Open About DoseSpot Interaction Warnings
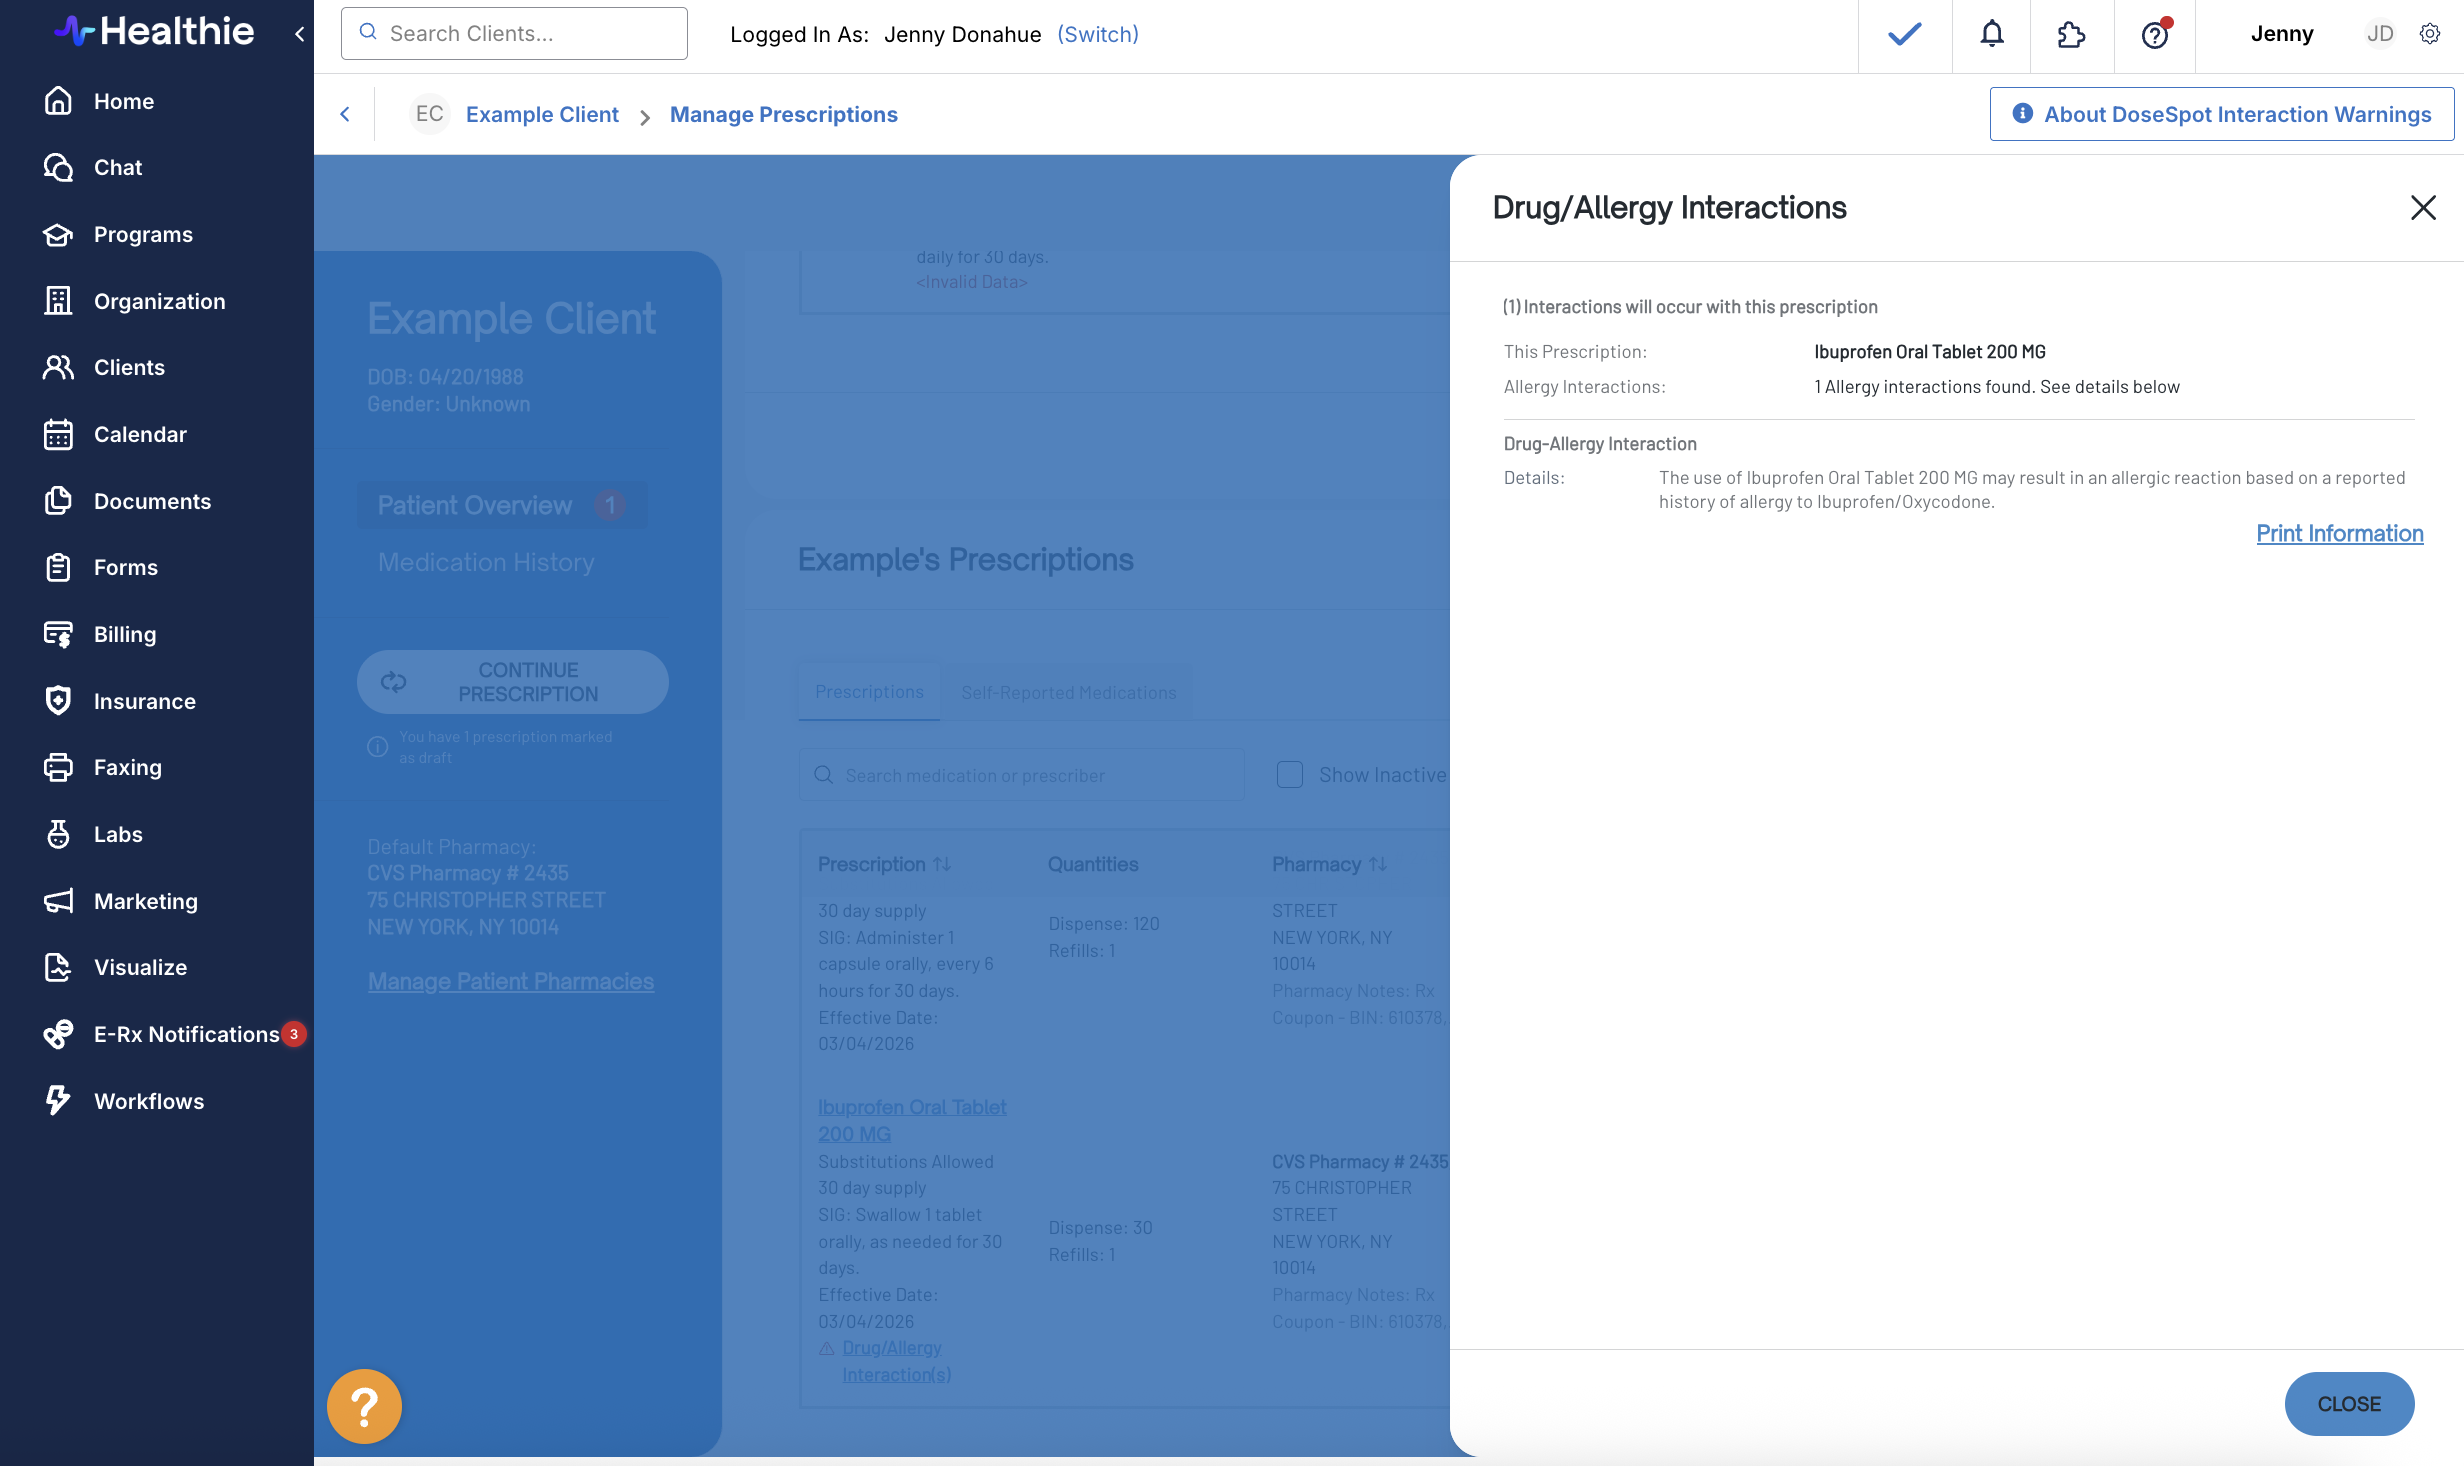This screenshot has height=1466, width=2464. pos(2221,114)
